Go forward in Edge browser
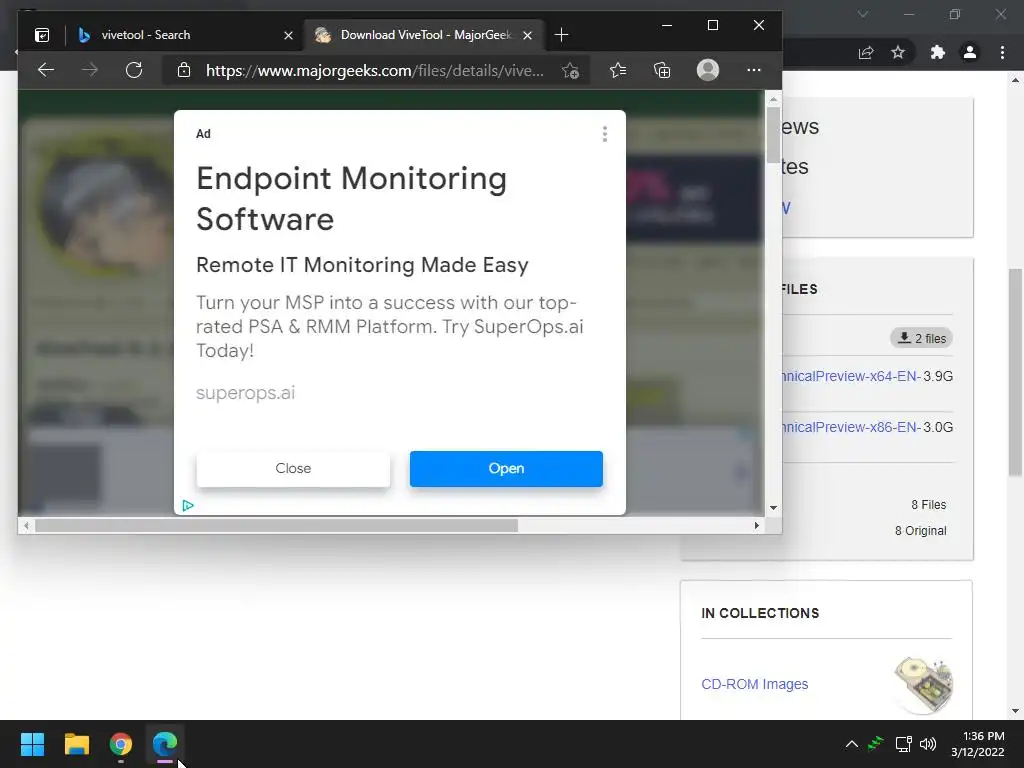Image resolution: width=1024 pixels, height=768 pixels. click(90, 70)
